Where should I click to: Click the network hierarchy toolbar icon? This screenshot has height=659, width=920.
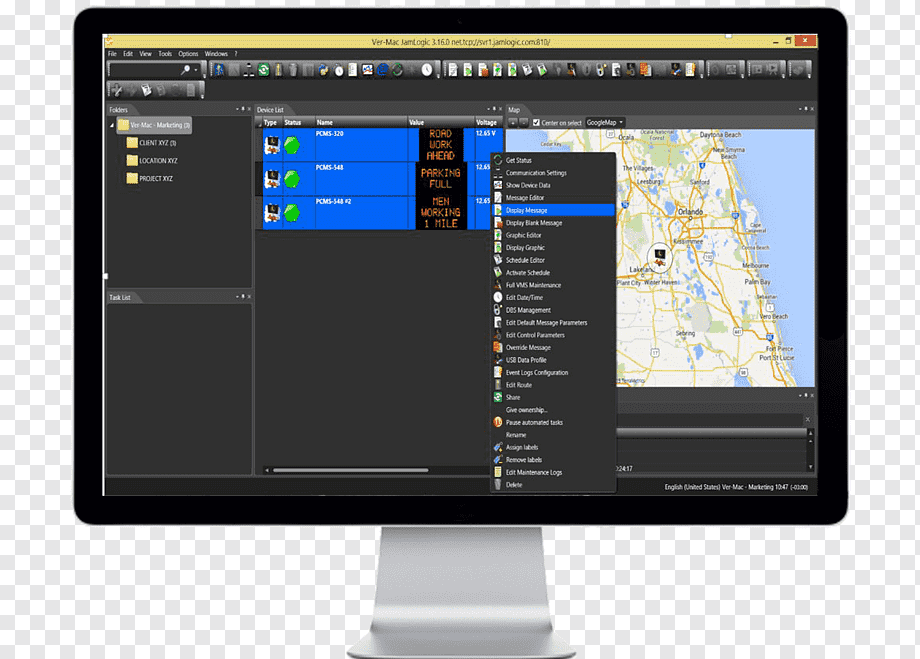pyautogui.click(x=249, y=70)
